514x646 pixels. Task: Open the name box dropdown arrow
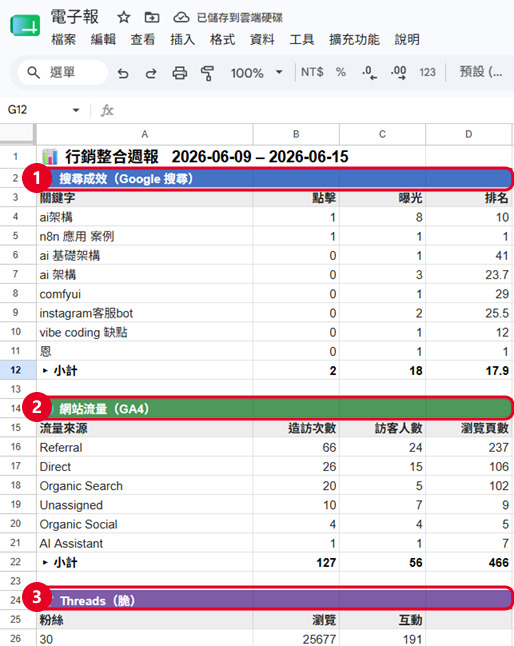(x=76, y=110)
